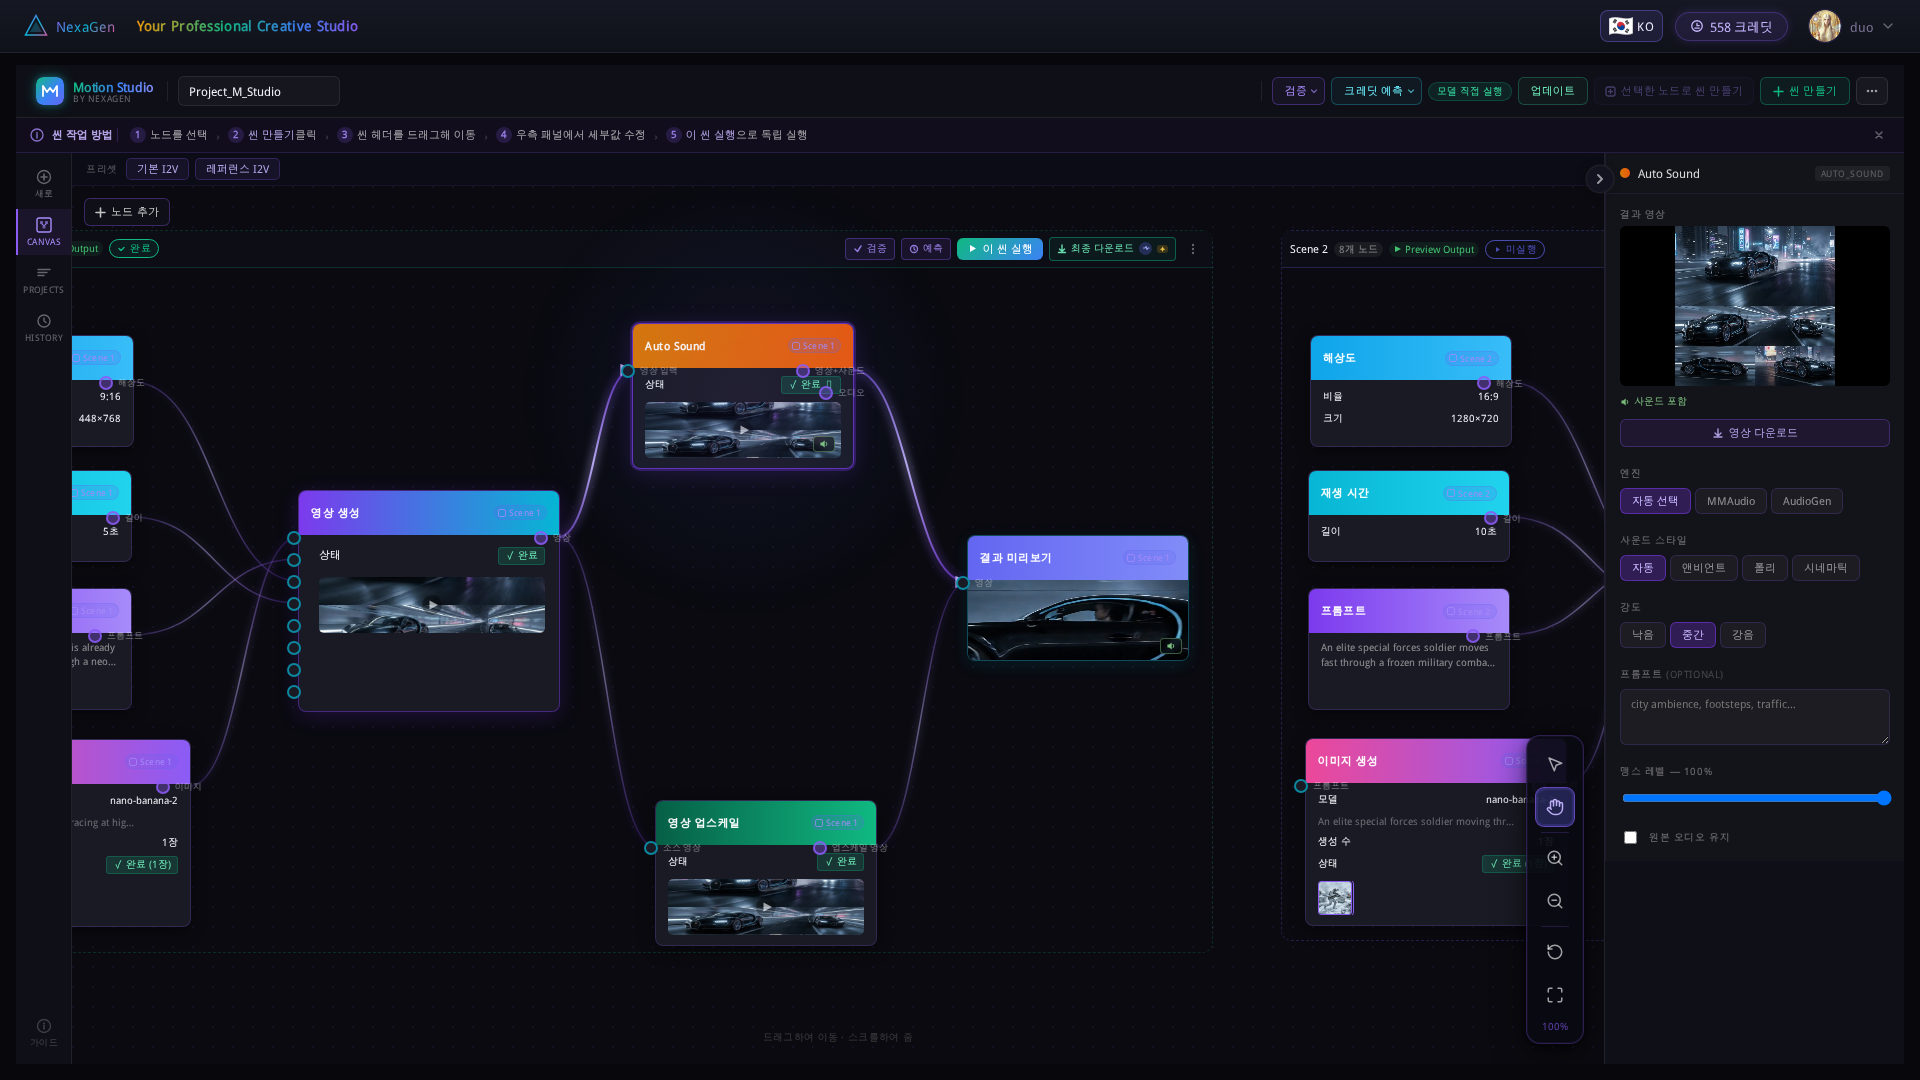The image size is (1920, 1080).
Task: Click the 모델 직접 실행 button
Action: 1470,91
